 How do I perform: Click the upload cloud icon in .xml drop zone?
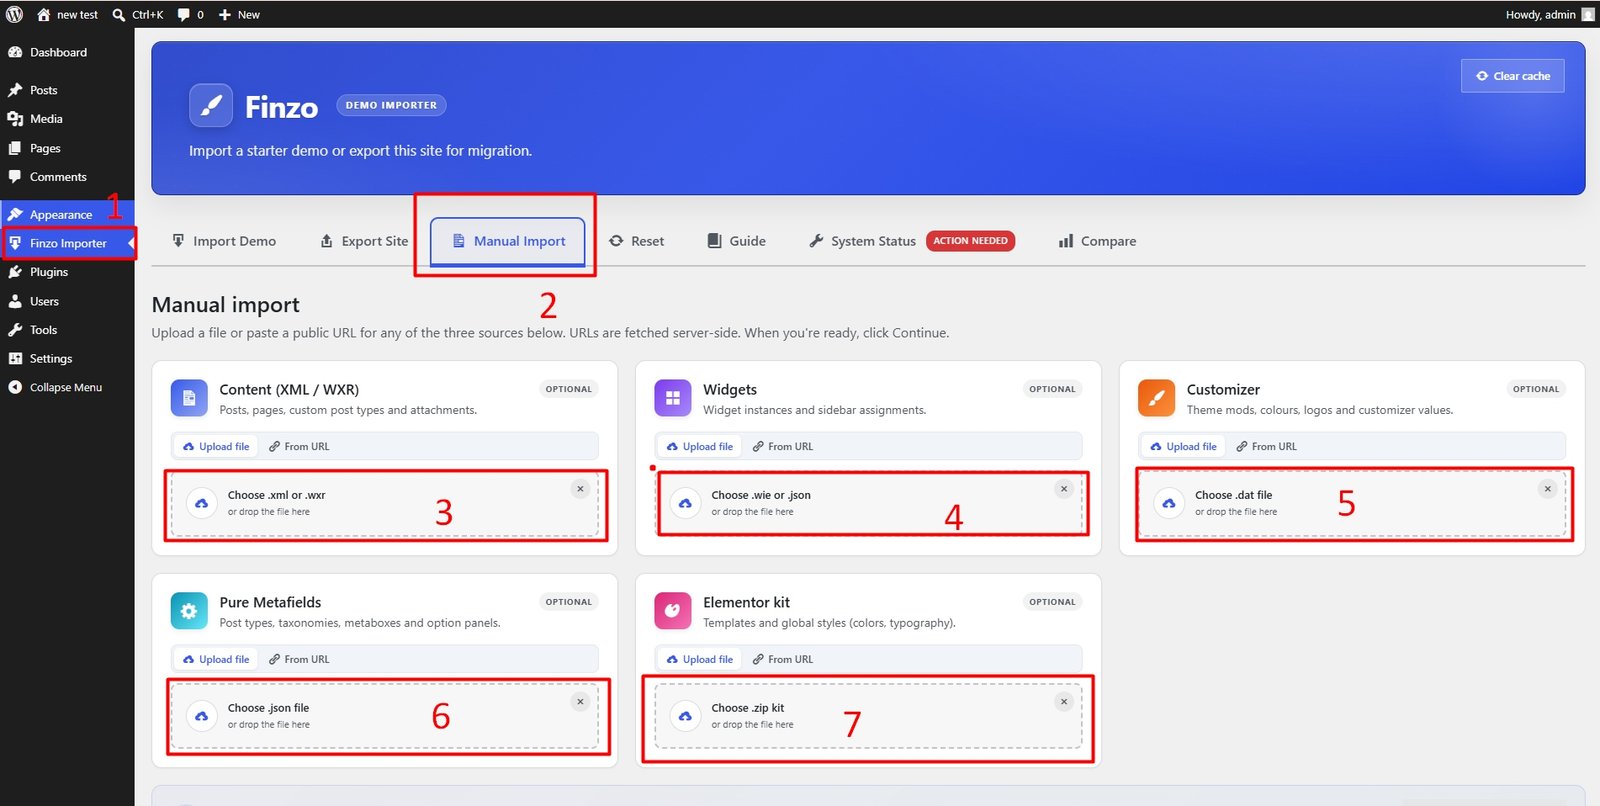point(202,503)
